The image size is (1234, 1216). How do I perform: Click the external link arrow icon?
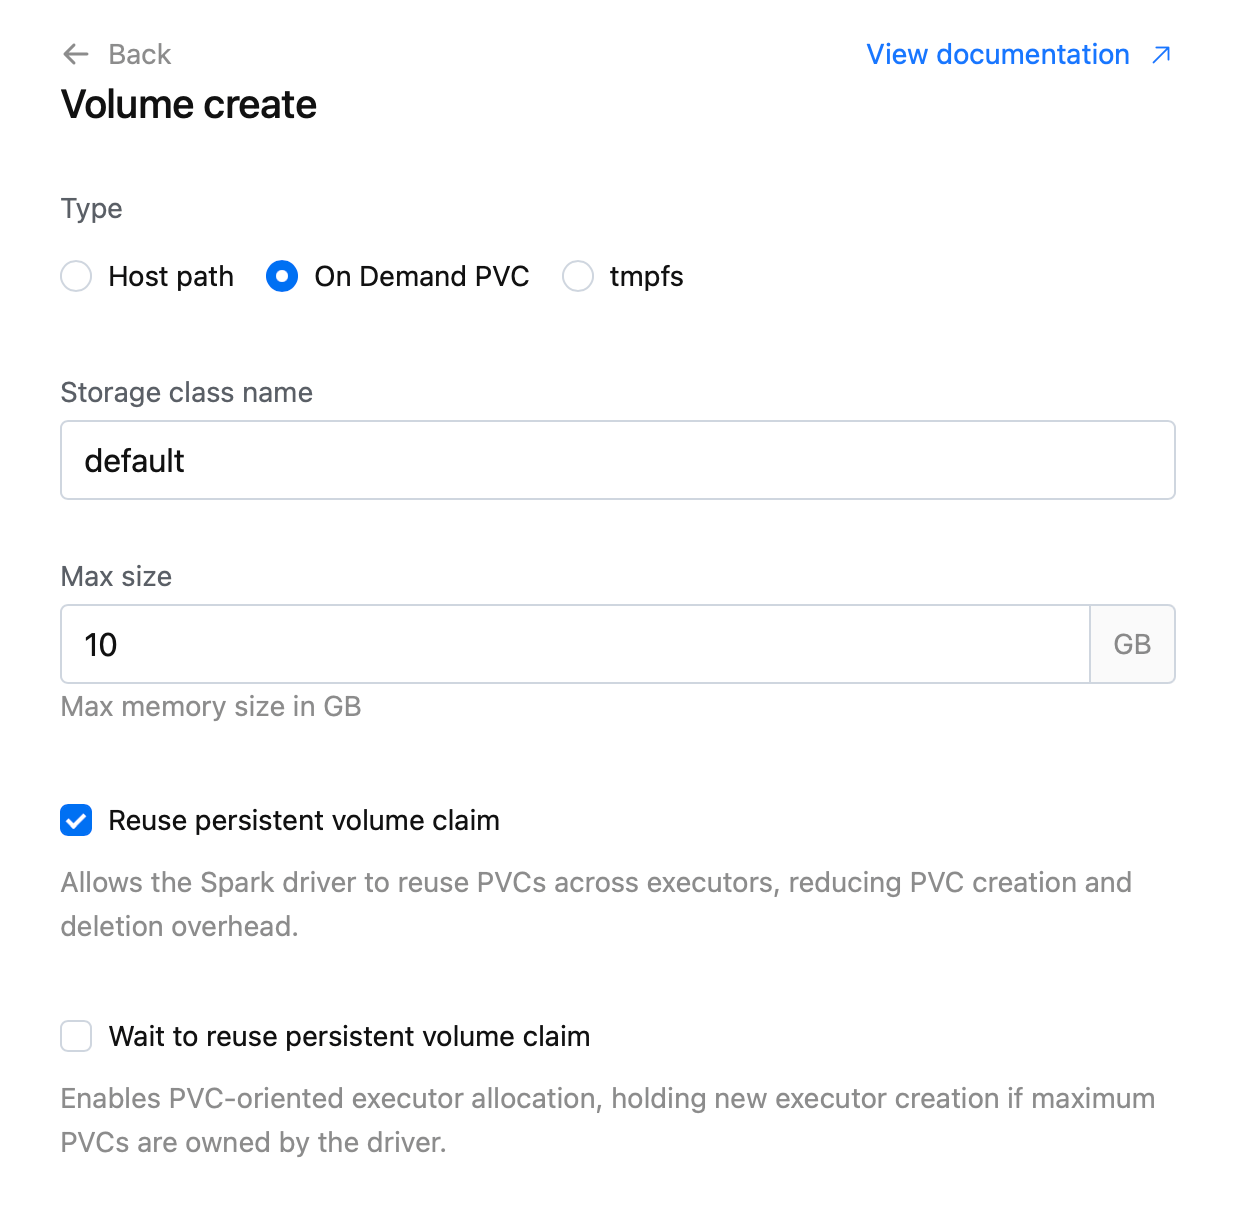click(x=1161, y=54)
